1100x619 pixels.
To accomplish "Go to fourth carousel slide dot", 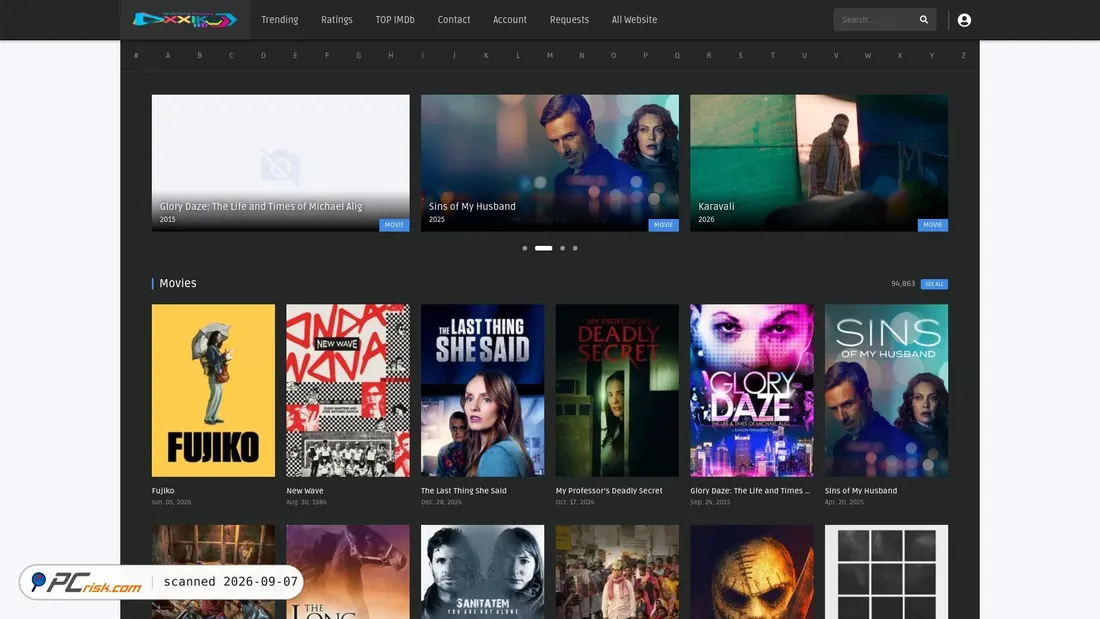I will [575, 248].
